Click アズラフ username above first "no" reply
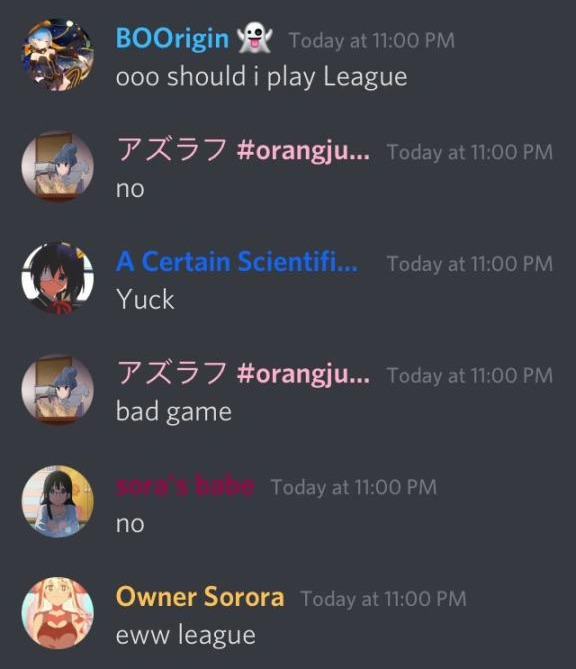 (x=243, y=150)
